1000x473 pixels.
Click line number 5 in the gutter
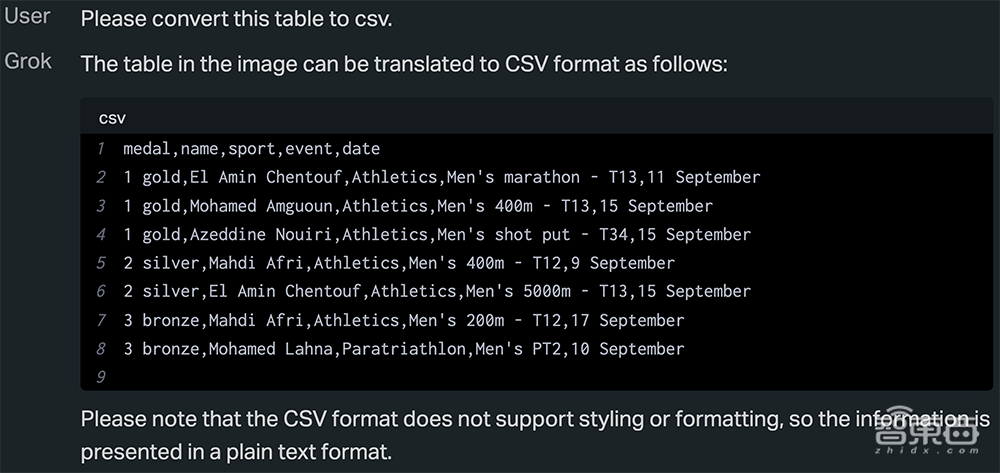click(101, 263)
